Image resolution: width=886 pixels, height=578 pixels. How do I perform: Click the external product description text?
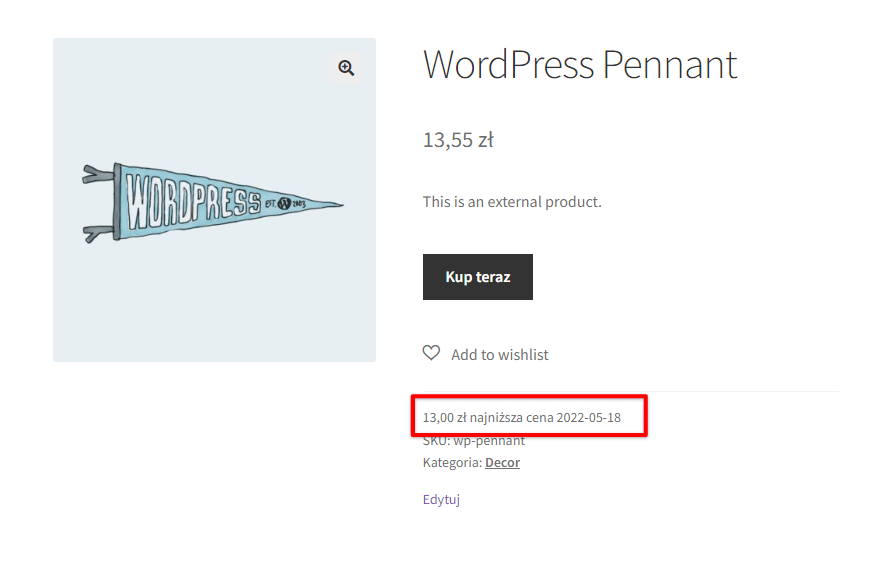(x=512, y=202)
